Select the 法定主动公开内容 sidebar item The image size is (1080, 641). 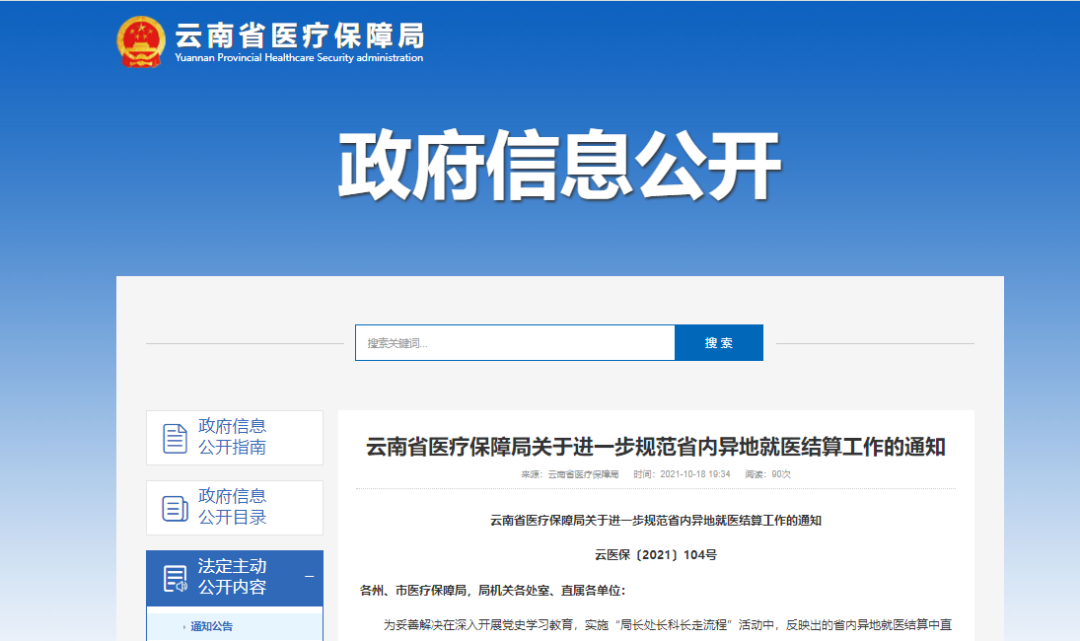pyautogui.click(x=234, y=578)
